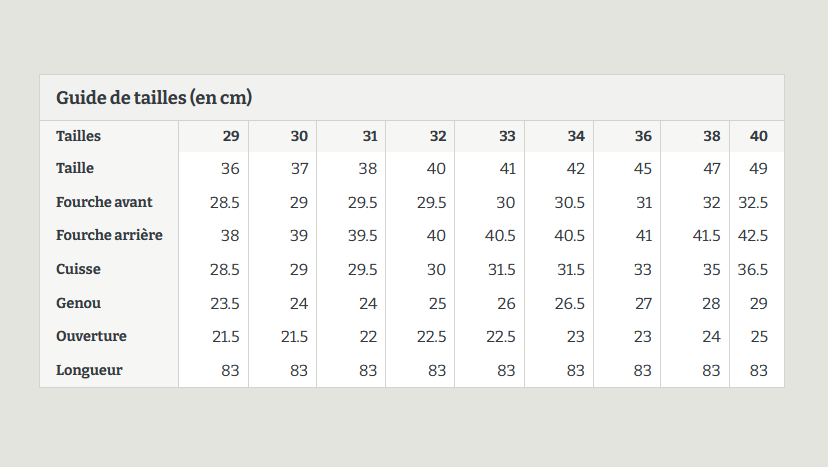Screen dimensions: 828x467
Task: Click Cuisse value 33 under size 36
Action: [x=643, y=269]
